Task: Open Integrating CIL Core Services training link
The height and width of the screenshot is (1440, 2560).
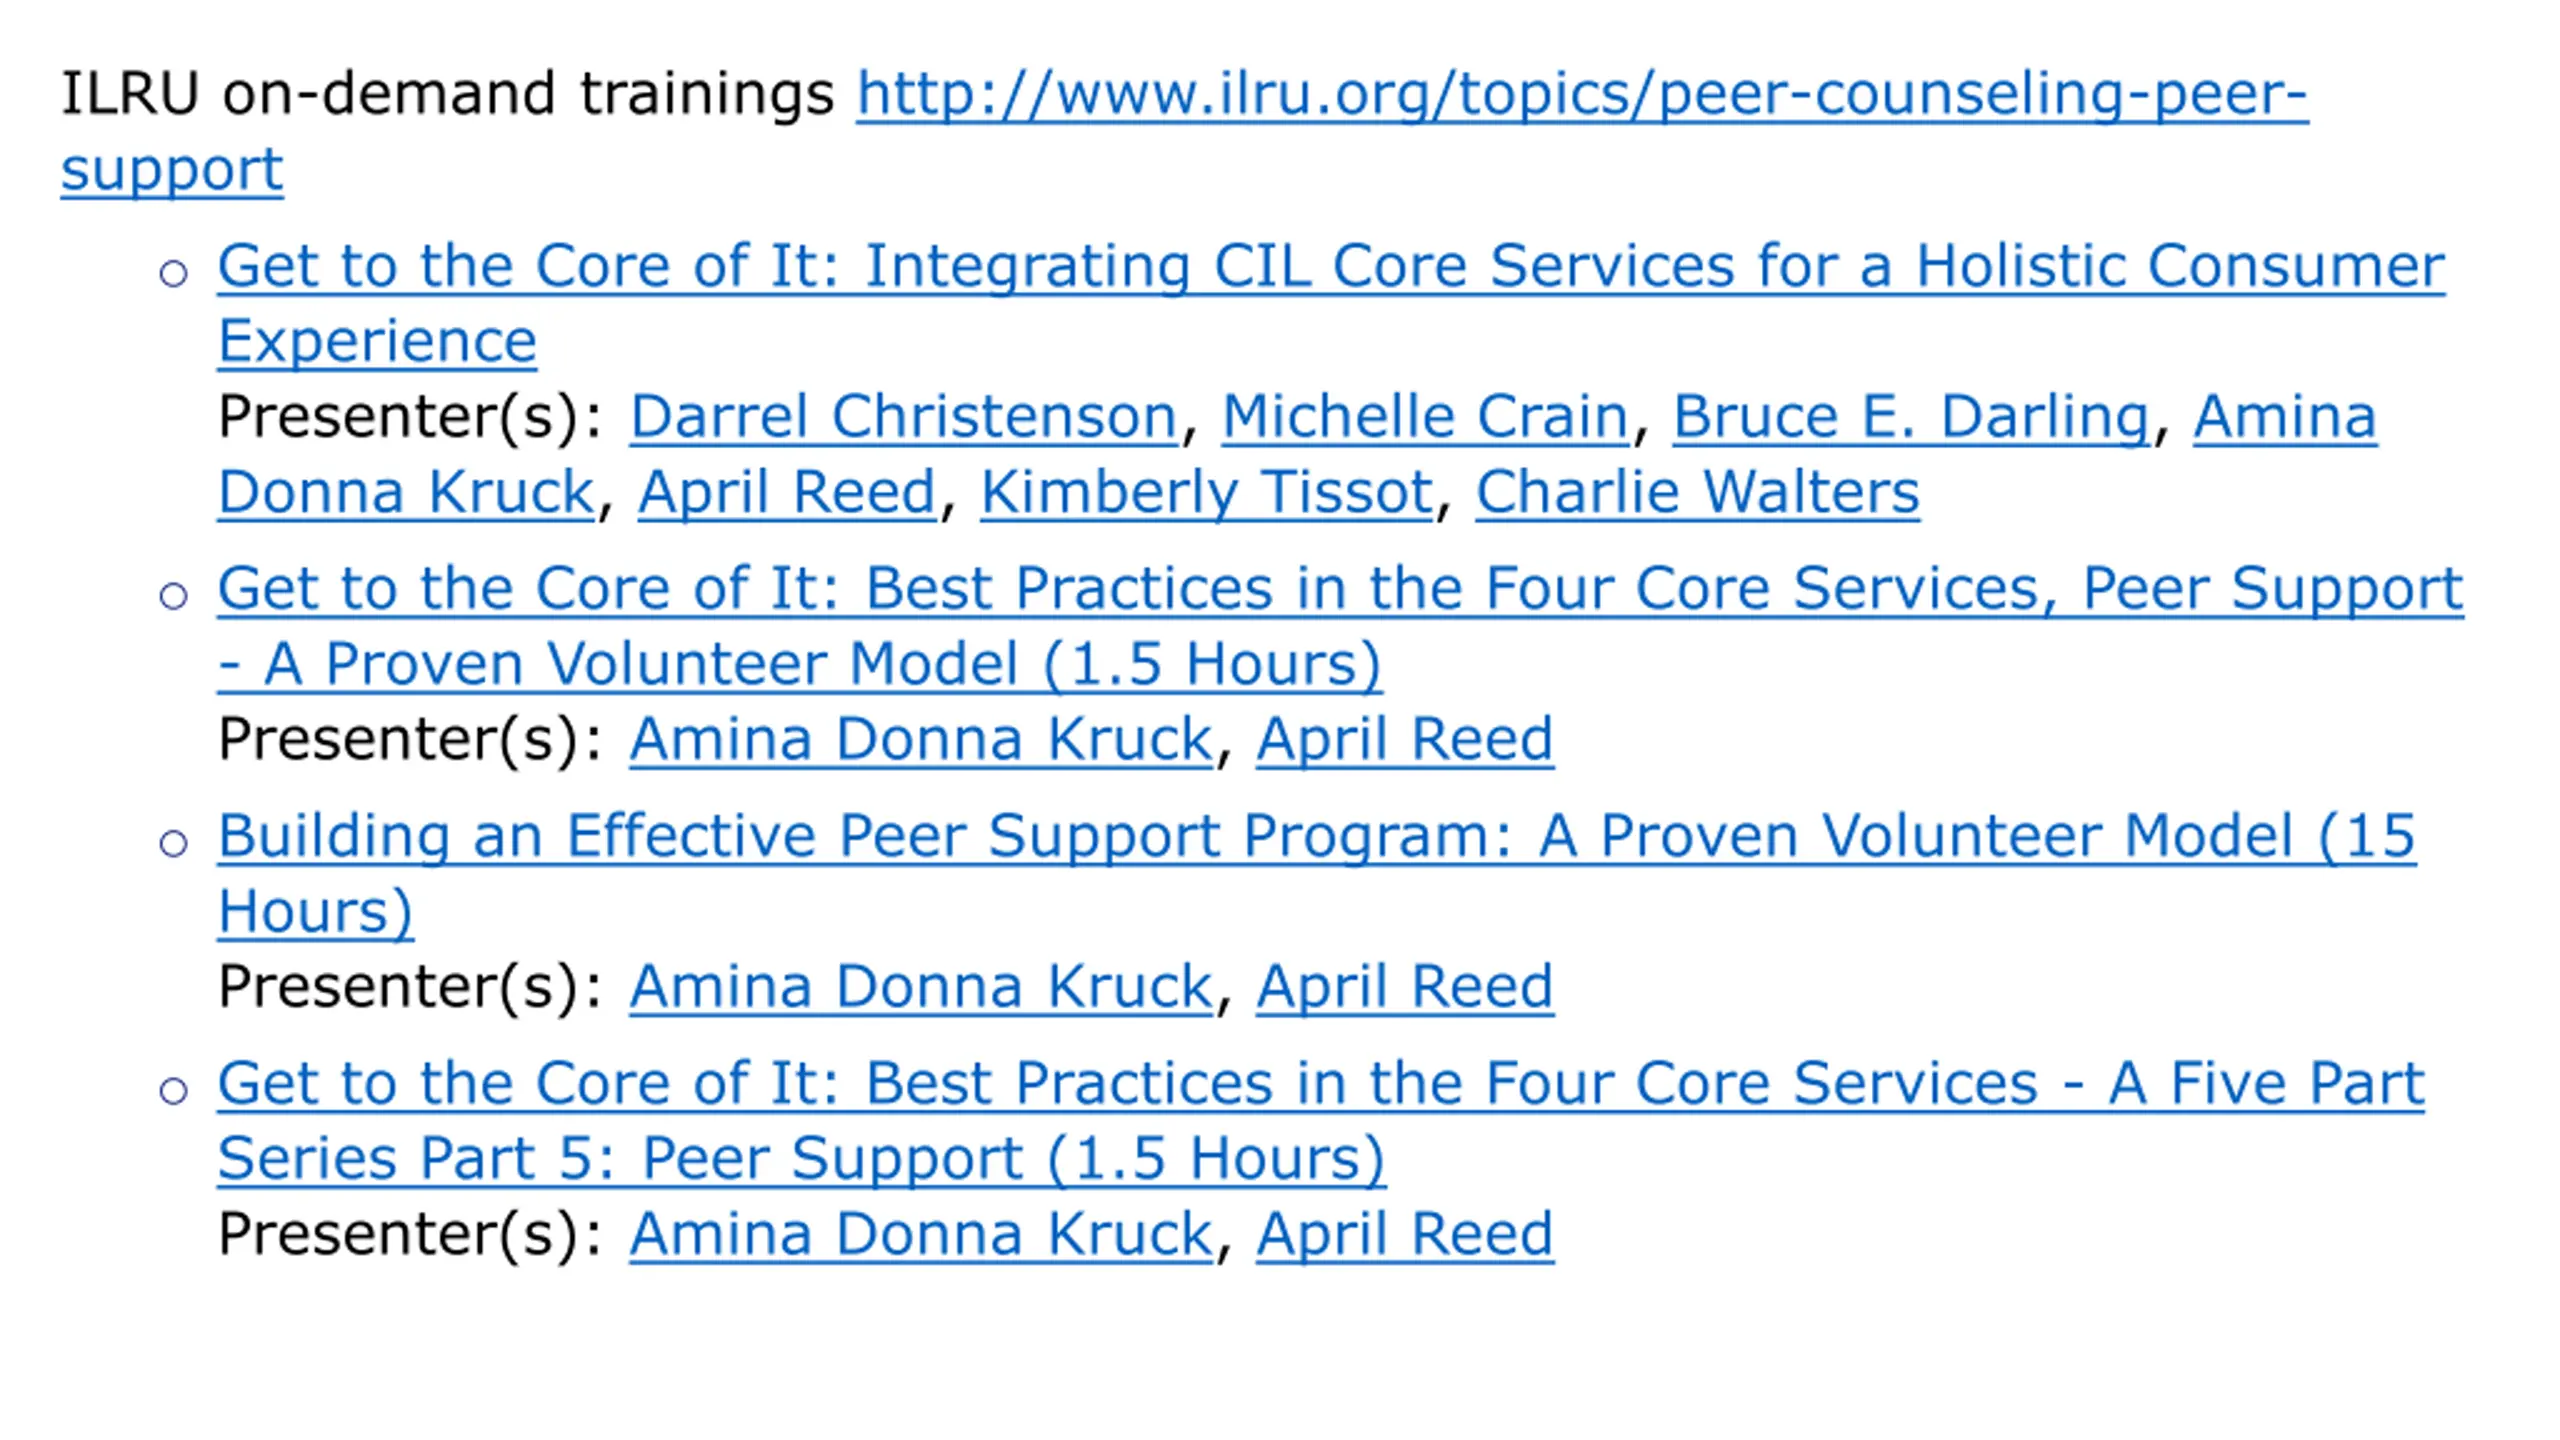Action: pos(1331,267)
